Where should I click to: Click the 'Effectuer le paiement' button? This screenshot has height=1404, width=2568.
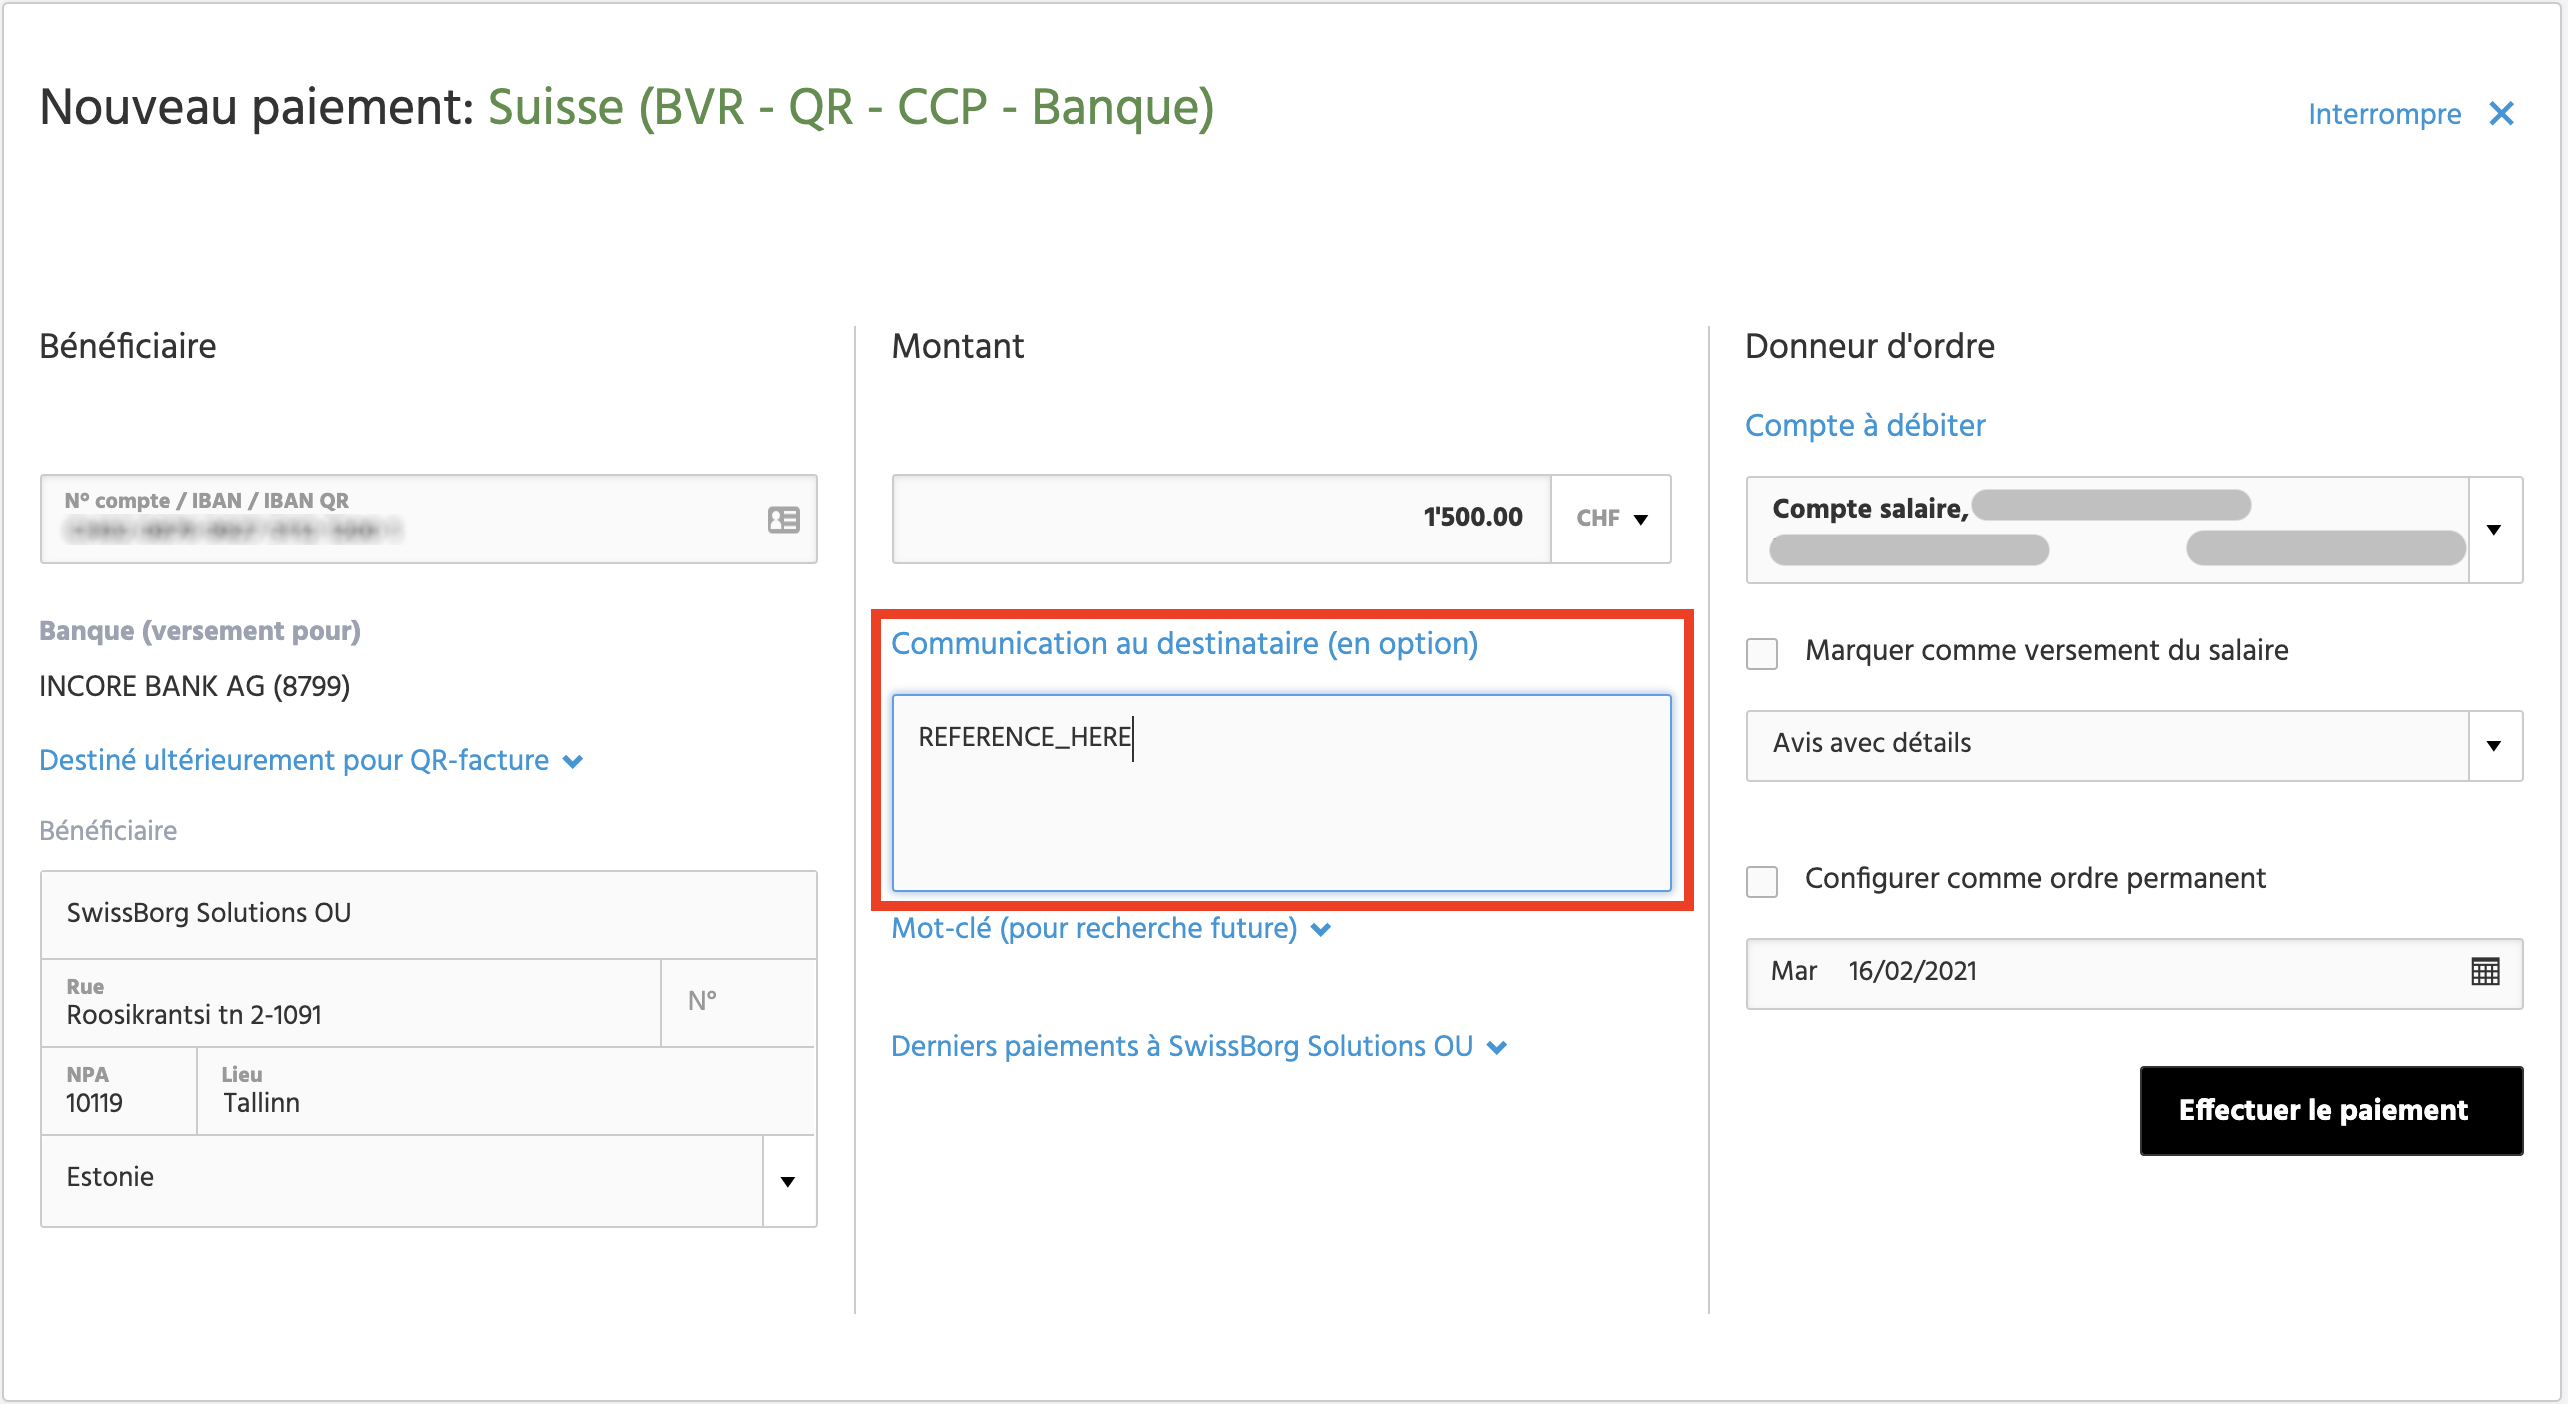[2330, 1110]
